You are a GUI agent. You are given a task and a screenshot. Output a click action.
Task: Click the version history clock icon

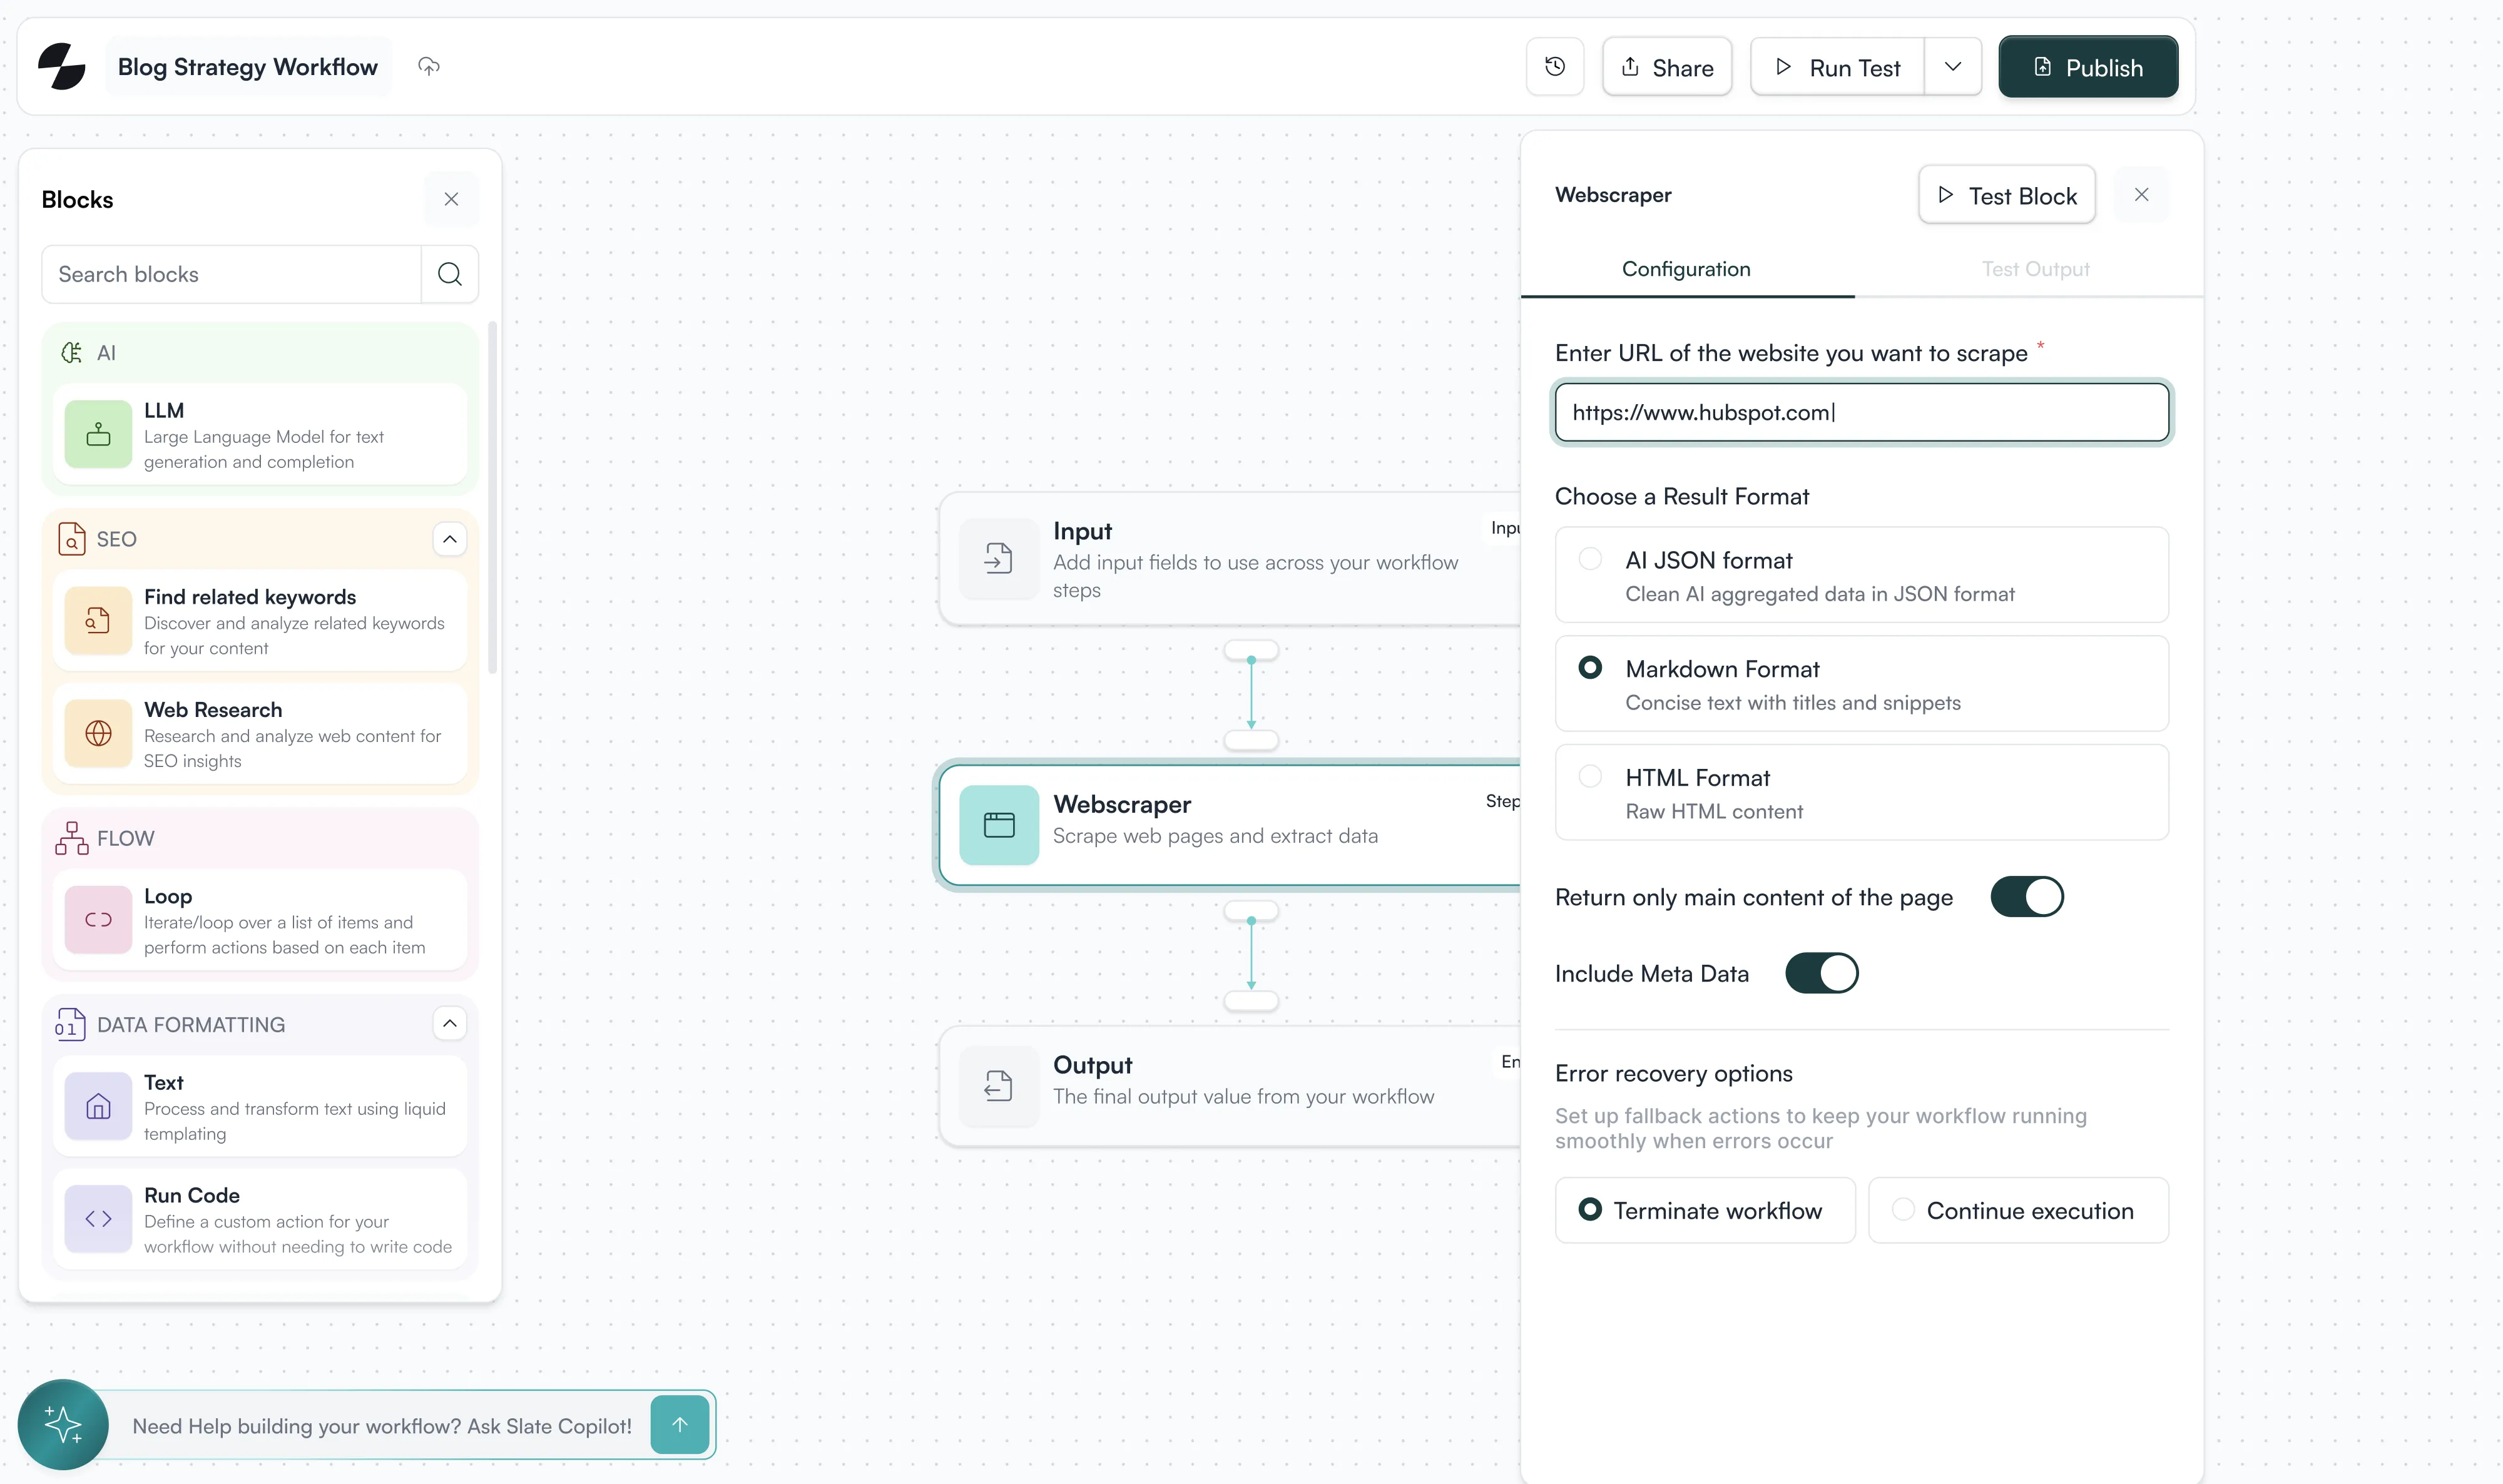[1554, 67]
